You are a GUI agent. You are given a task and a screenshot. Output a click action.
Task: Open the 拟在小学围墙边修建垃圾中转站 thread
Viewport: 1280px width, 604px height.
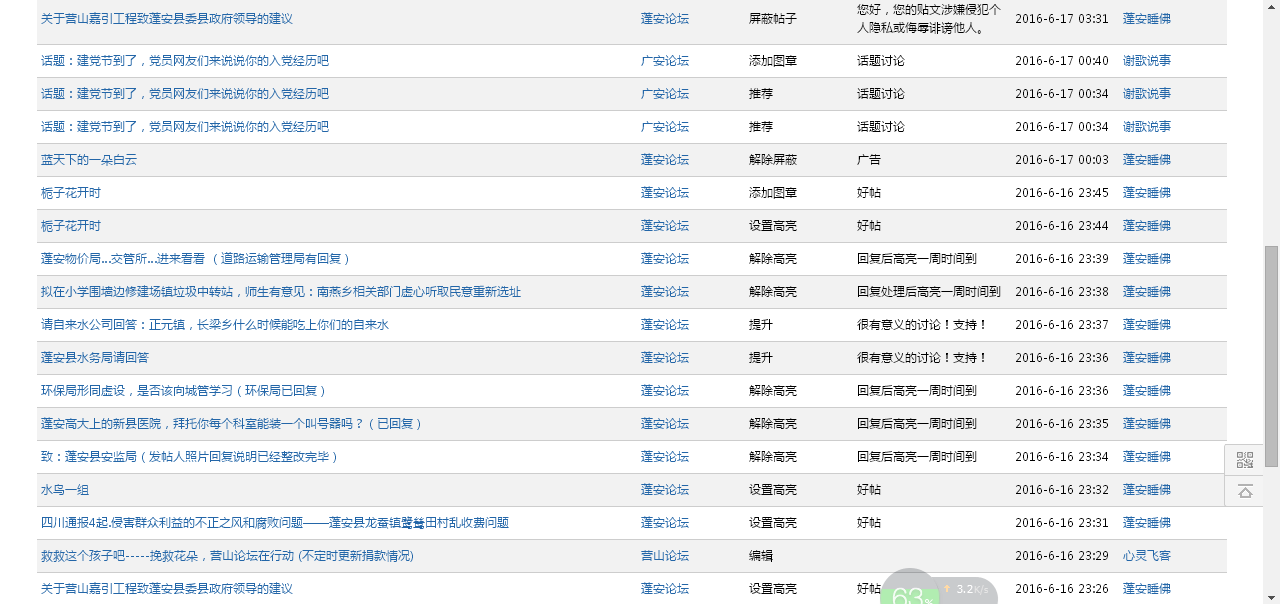point(280,292)
